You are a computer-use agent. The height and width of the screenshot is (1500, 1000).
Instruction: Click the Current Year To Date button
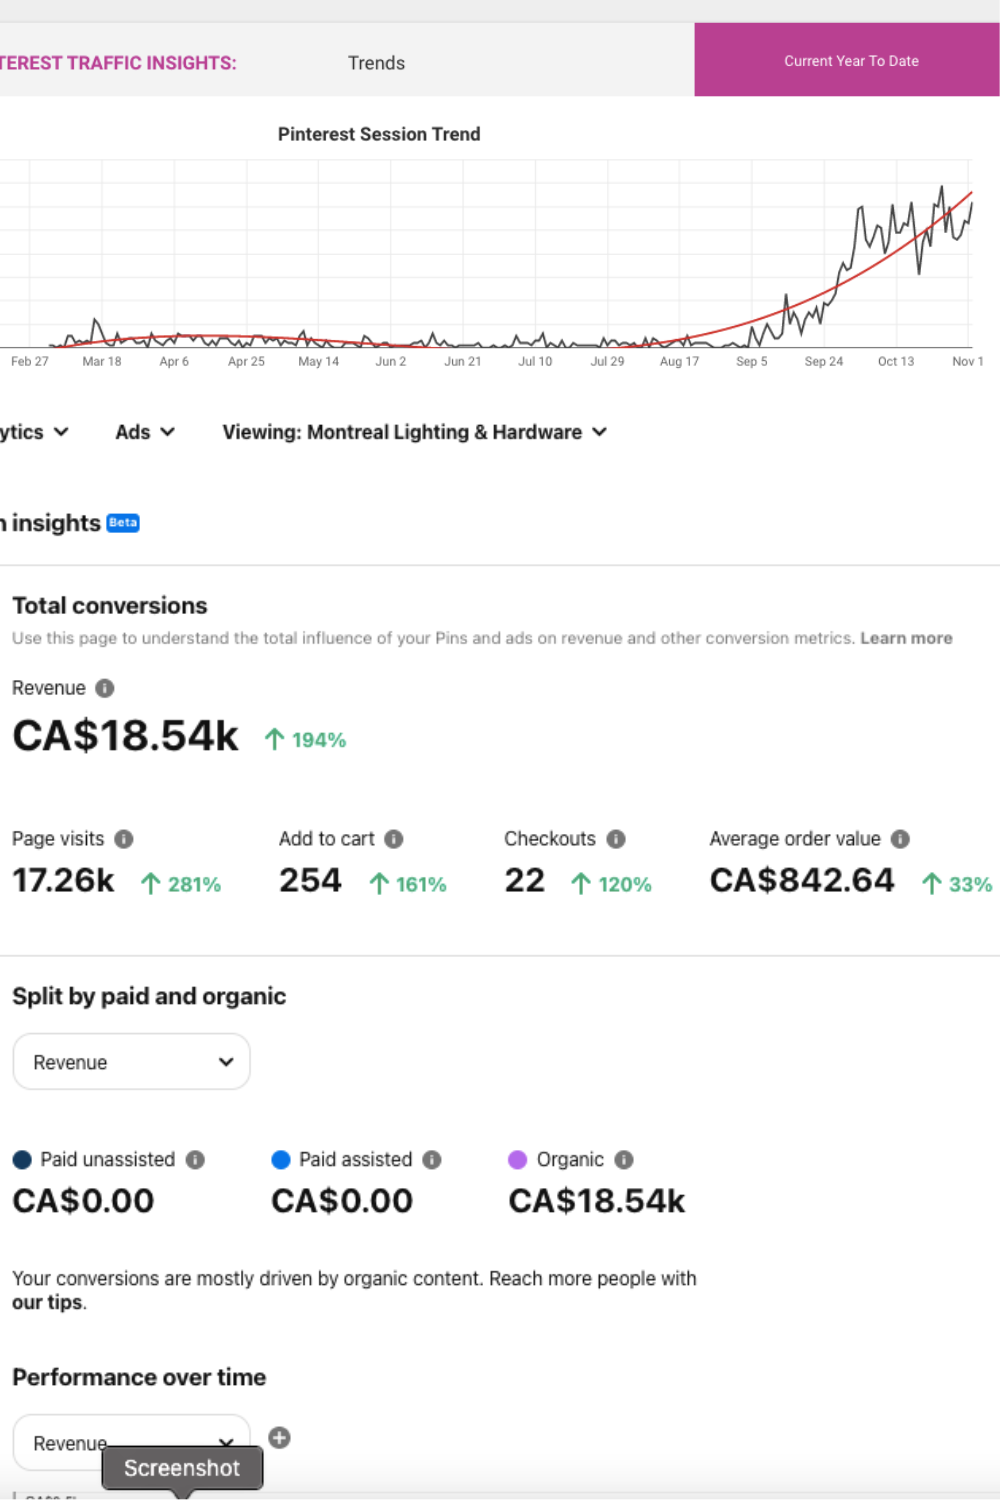click(x=850, y=61)
